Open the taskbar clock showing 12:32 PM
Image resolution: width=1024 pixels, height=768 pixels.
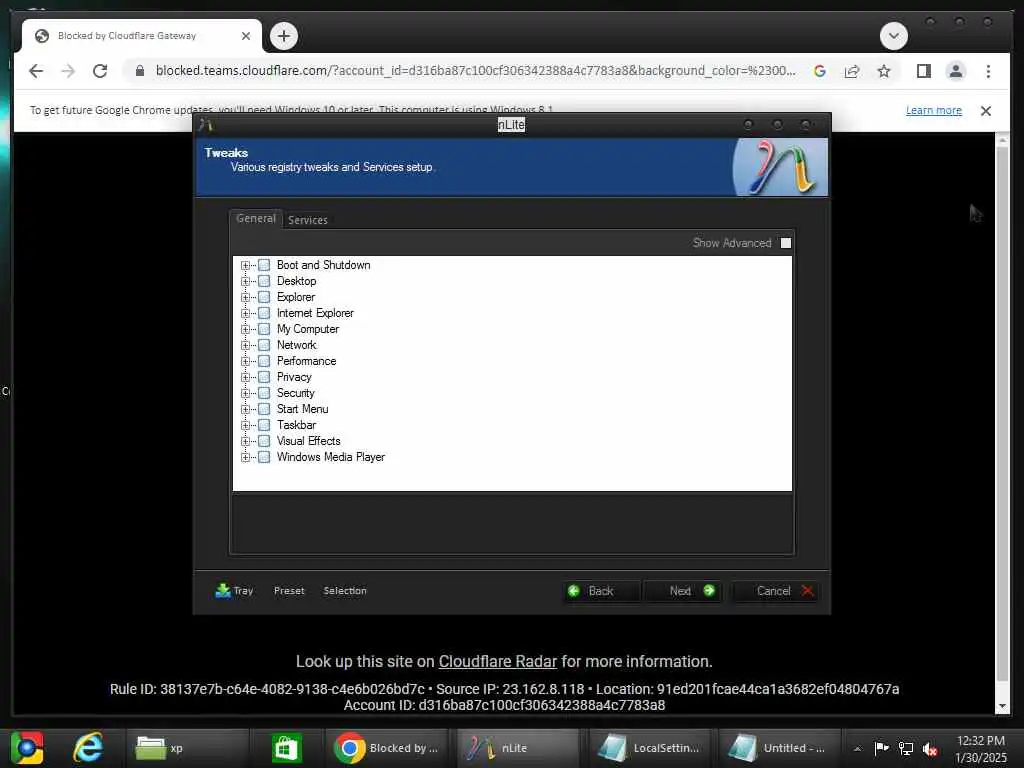click(980, 748)
